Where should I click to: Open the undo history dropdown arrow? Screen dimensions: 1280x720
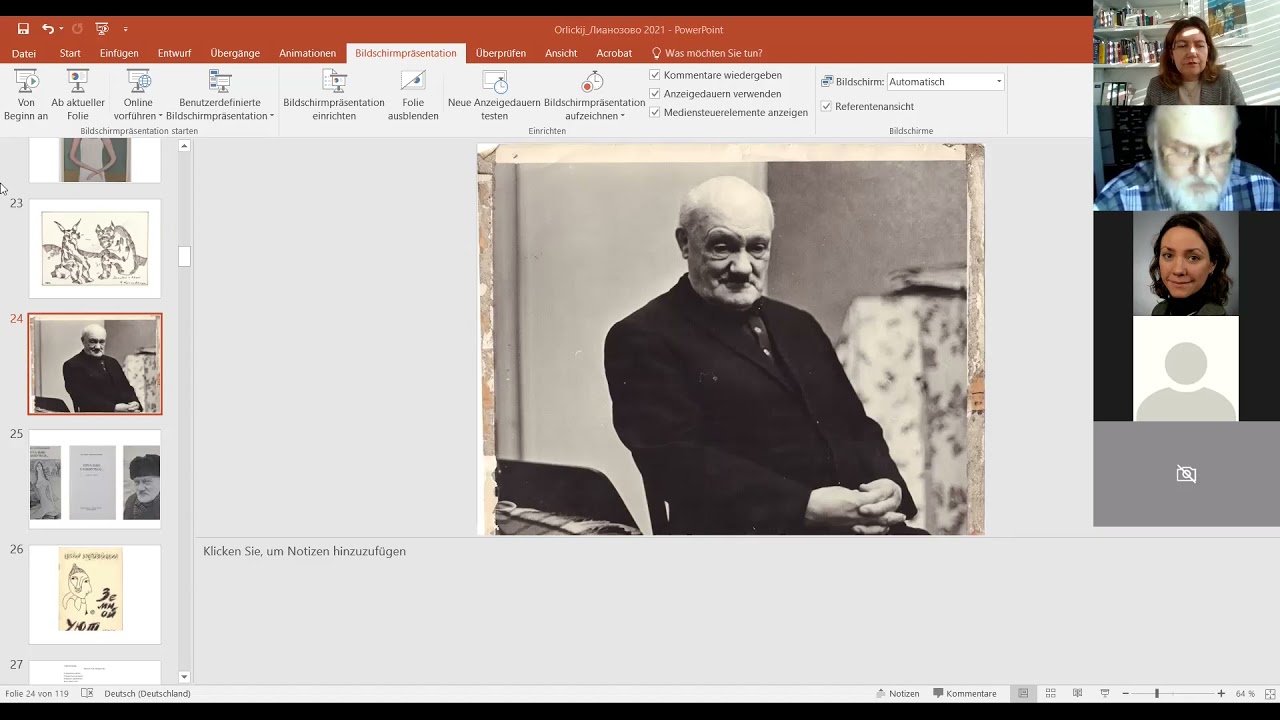[61, 29]
